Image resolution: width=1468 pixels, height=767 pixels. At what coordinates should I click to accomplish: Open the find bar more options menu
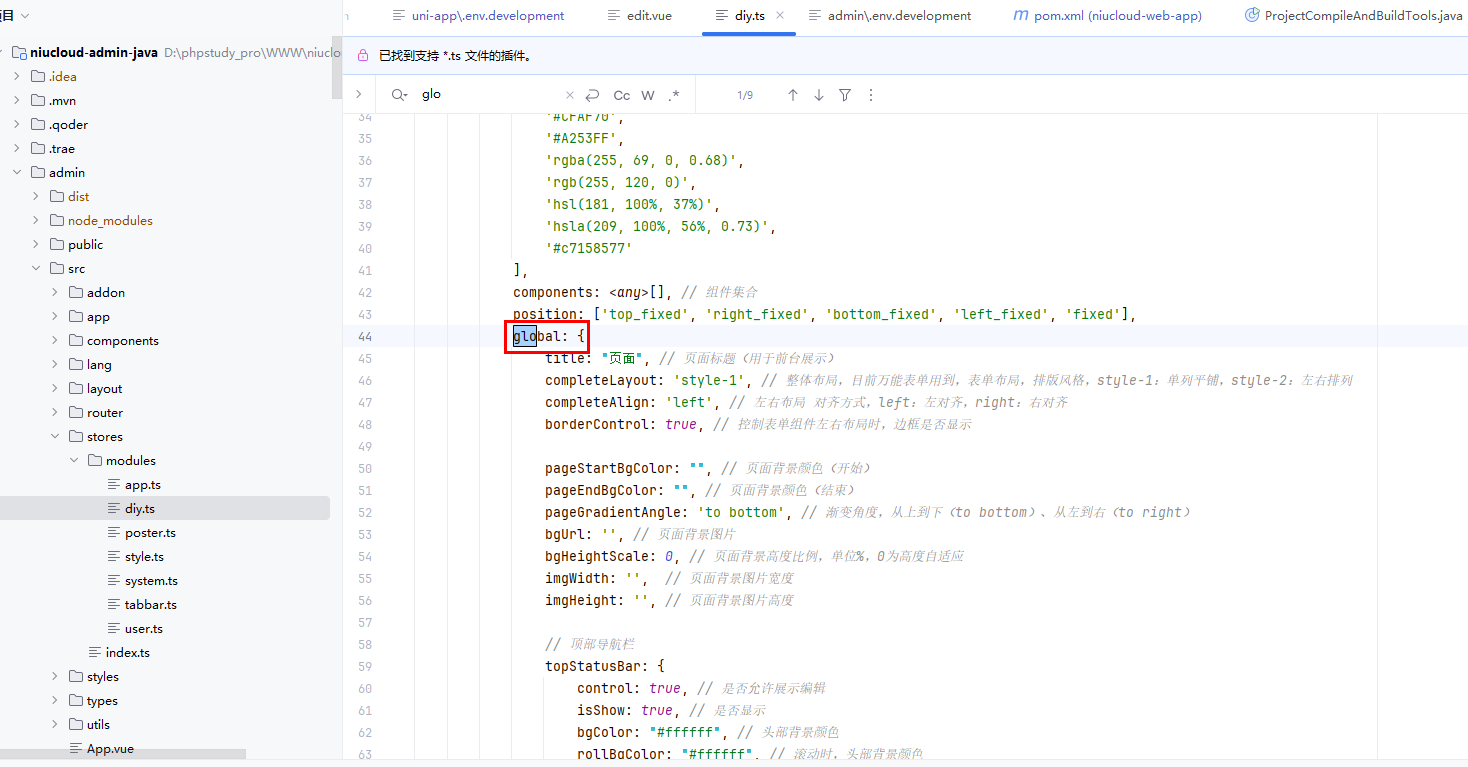click(x=871, y=95)
